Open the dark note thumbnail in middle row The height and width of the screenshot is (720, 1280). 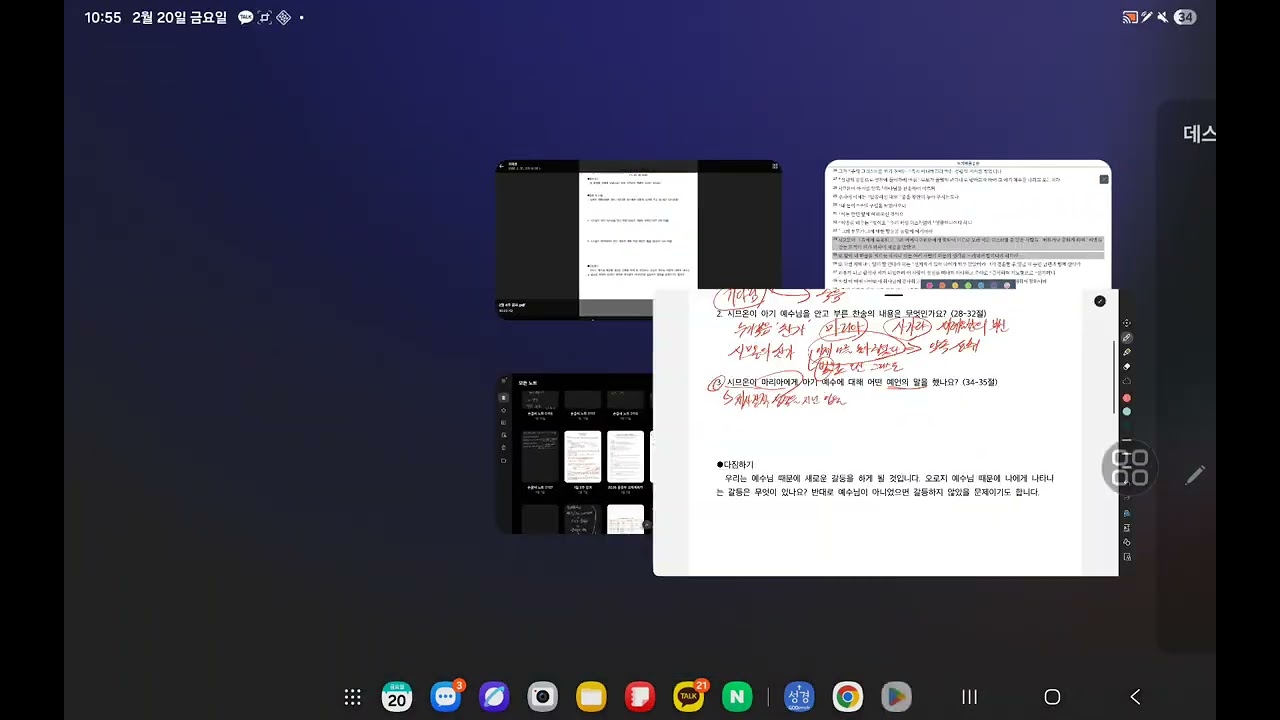pyautogui.click(x=540, y=457)
